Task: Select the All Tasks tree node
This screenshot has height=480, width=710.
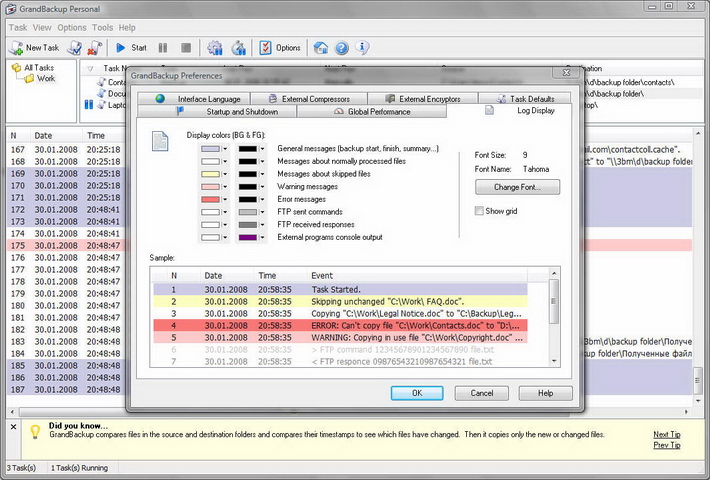Action: click(x=39, y=67)
